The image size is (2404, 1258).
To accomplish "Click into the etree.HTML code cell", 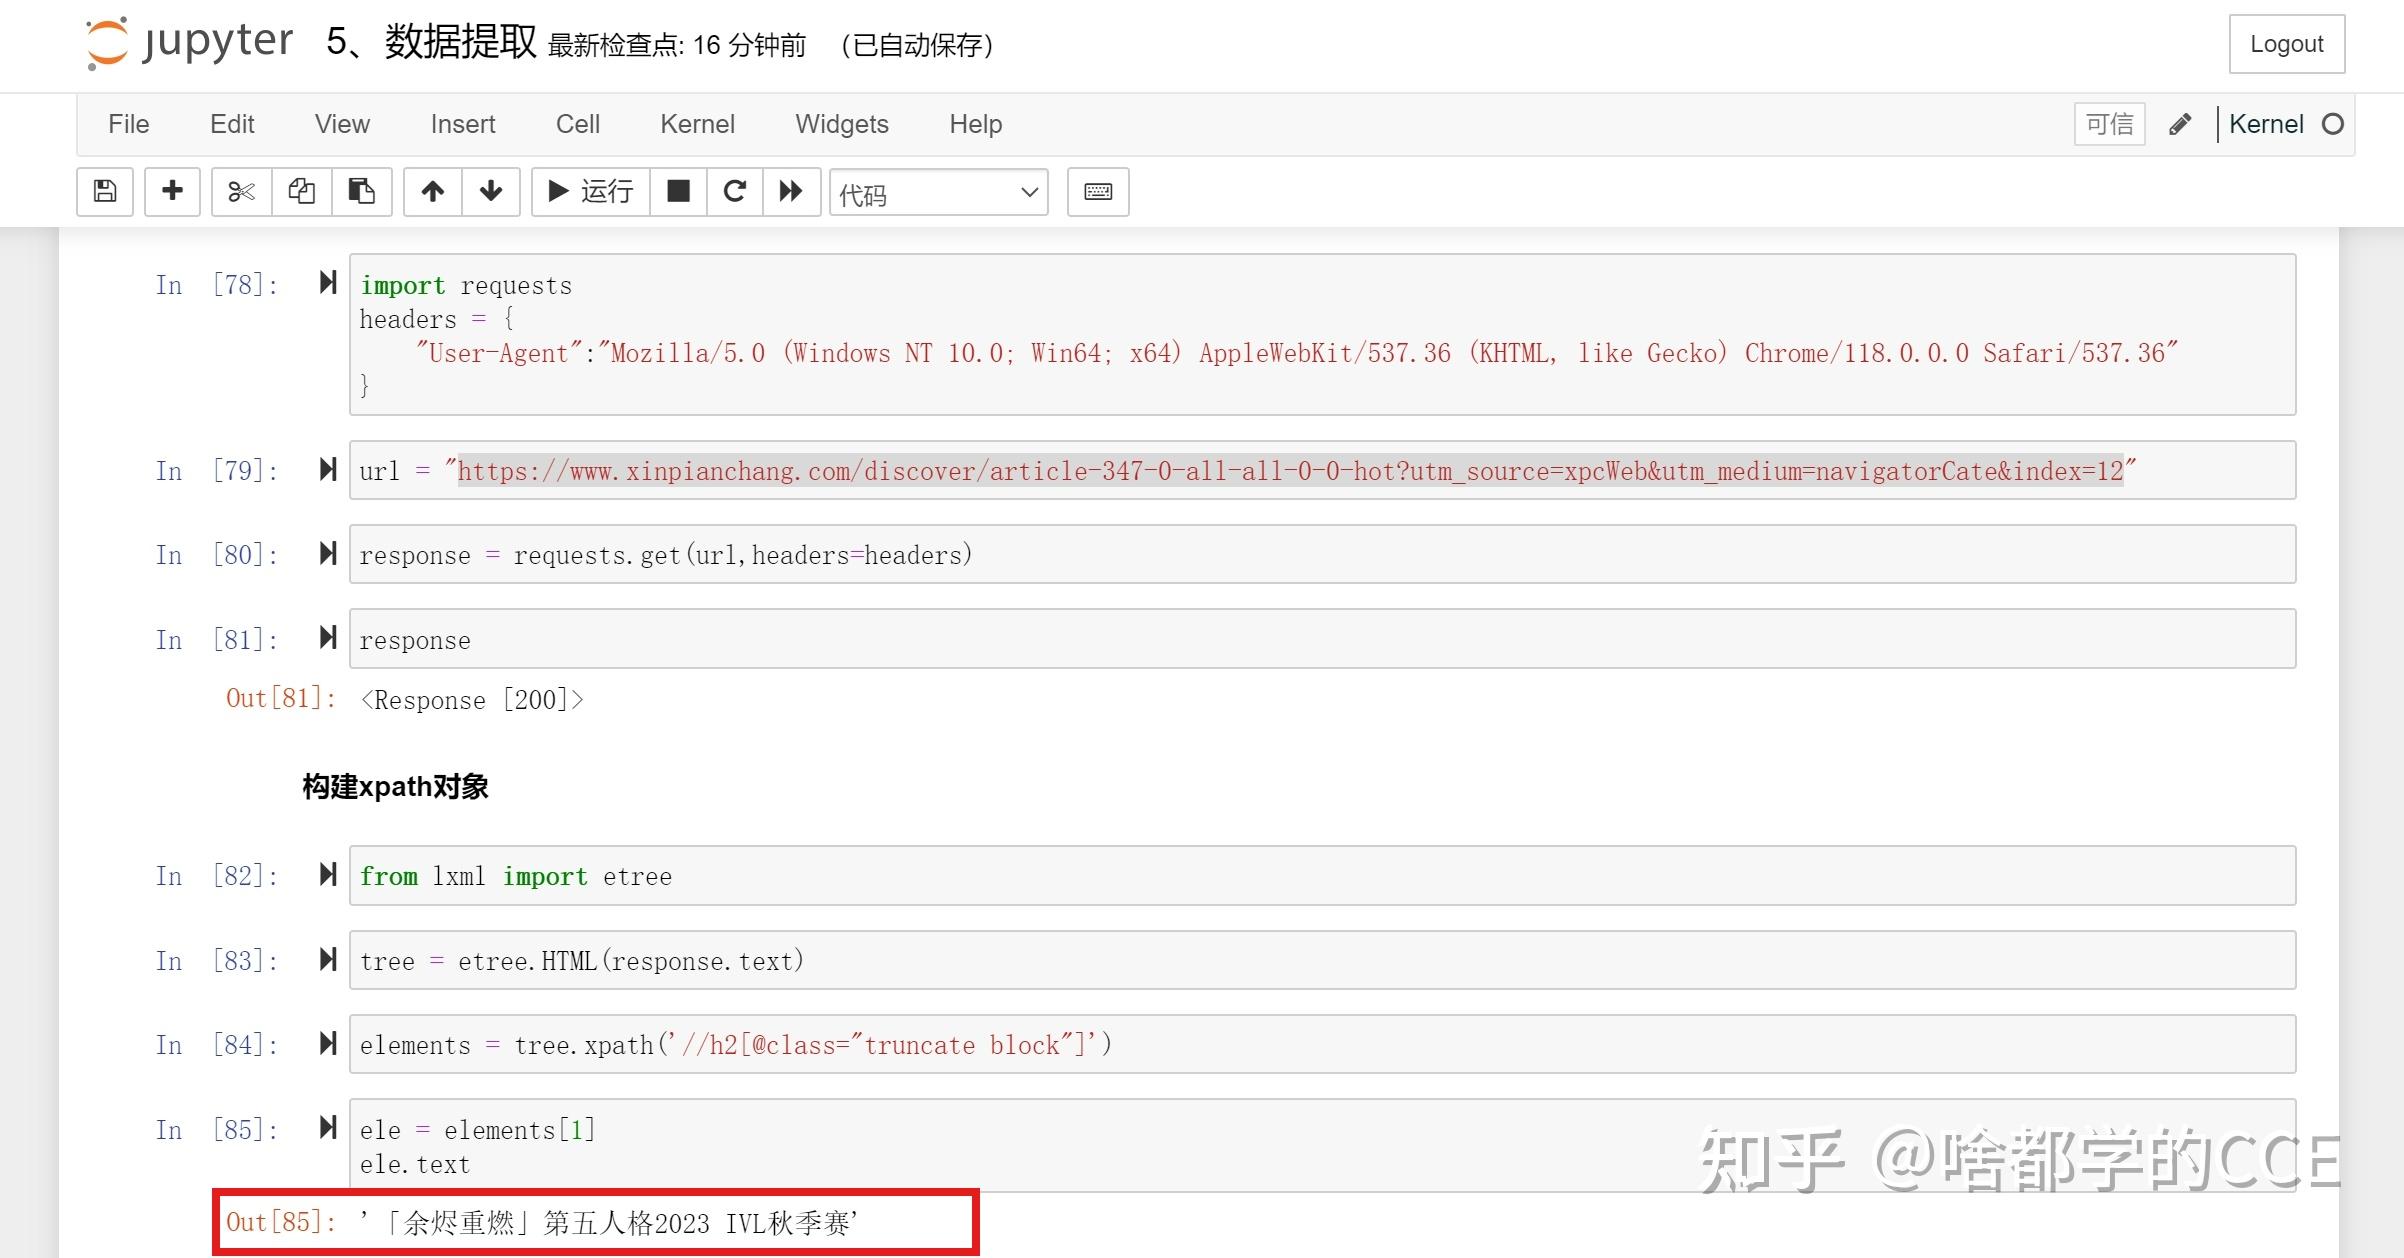I will tap(1322, 961).
